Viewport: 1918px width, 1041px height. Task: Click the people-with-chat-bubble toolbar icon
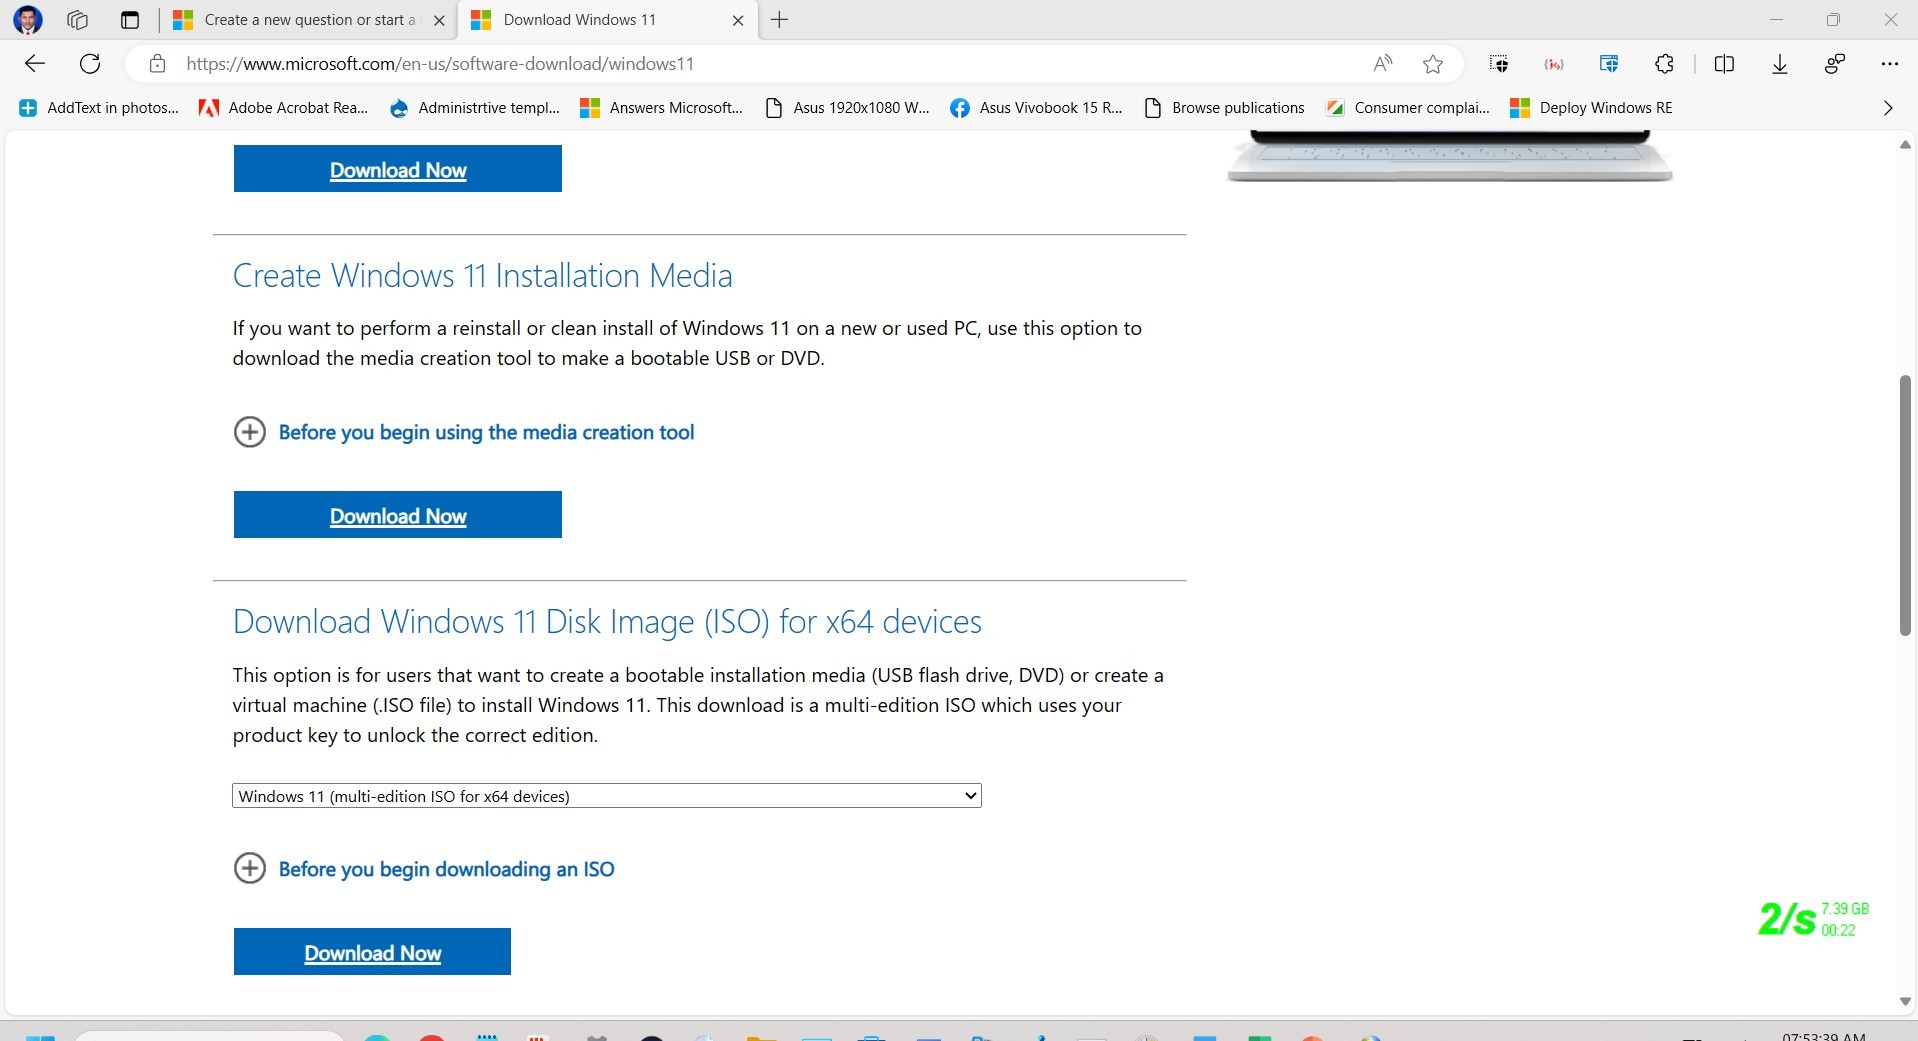point(1835,64)
